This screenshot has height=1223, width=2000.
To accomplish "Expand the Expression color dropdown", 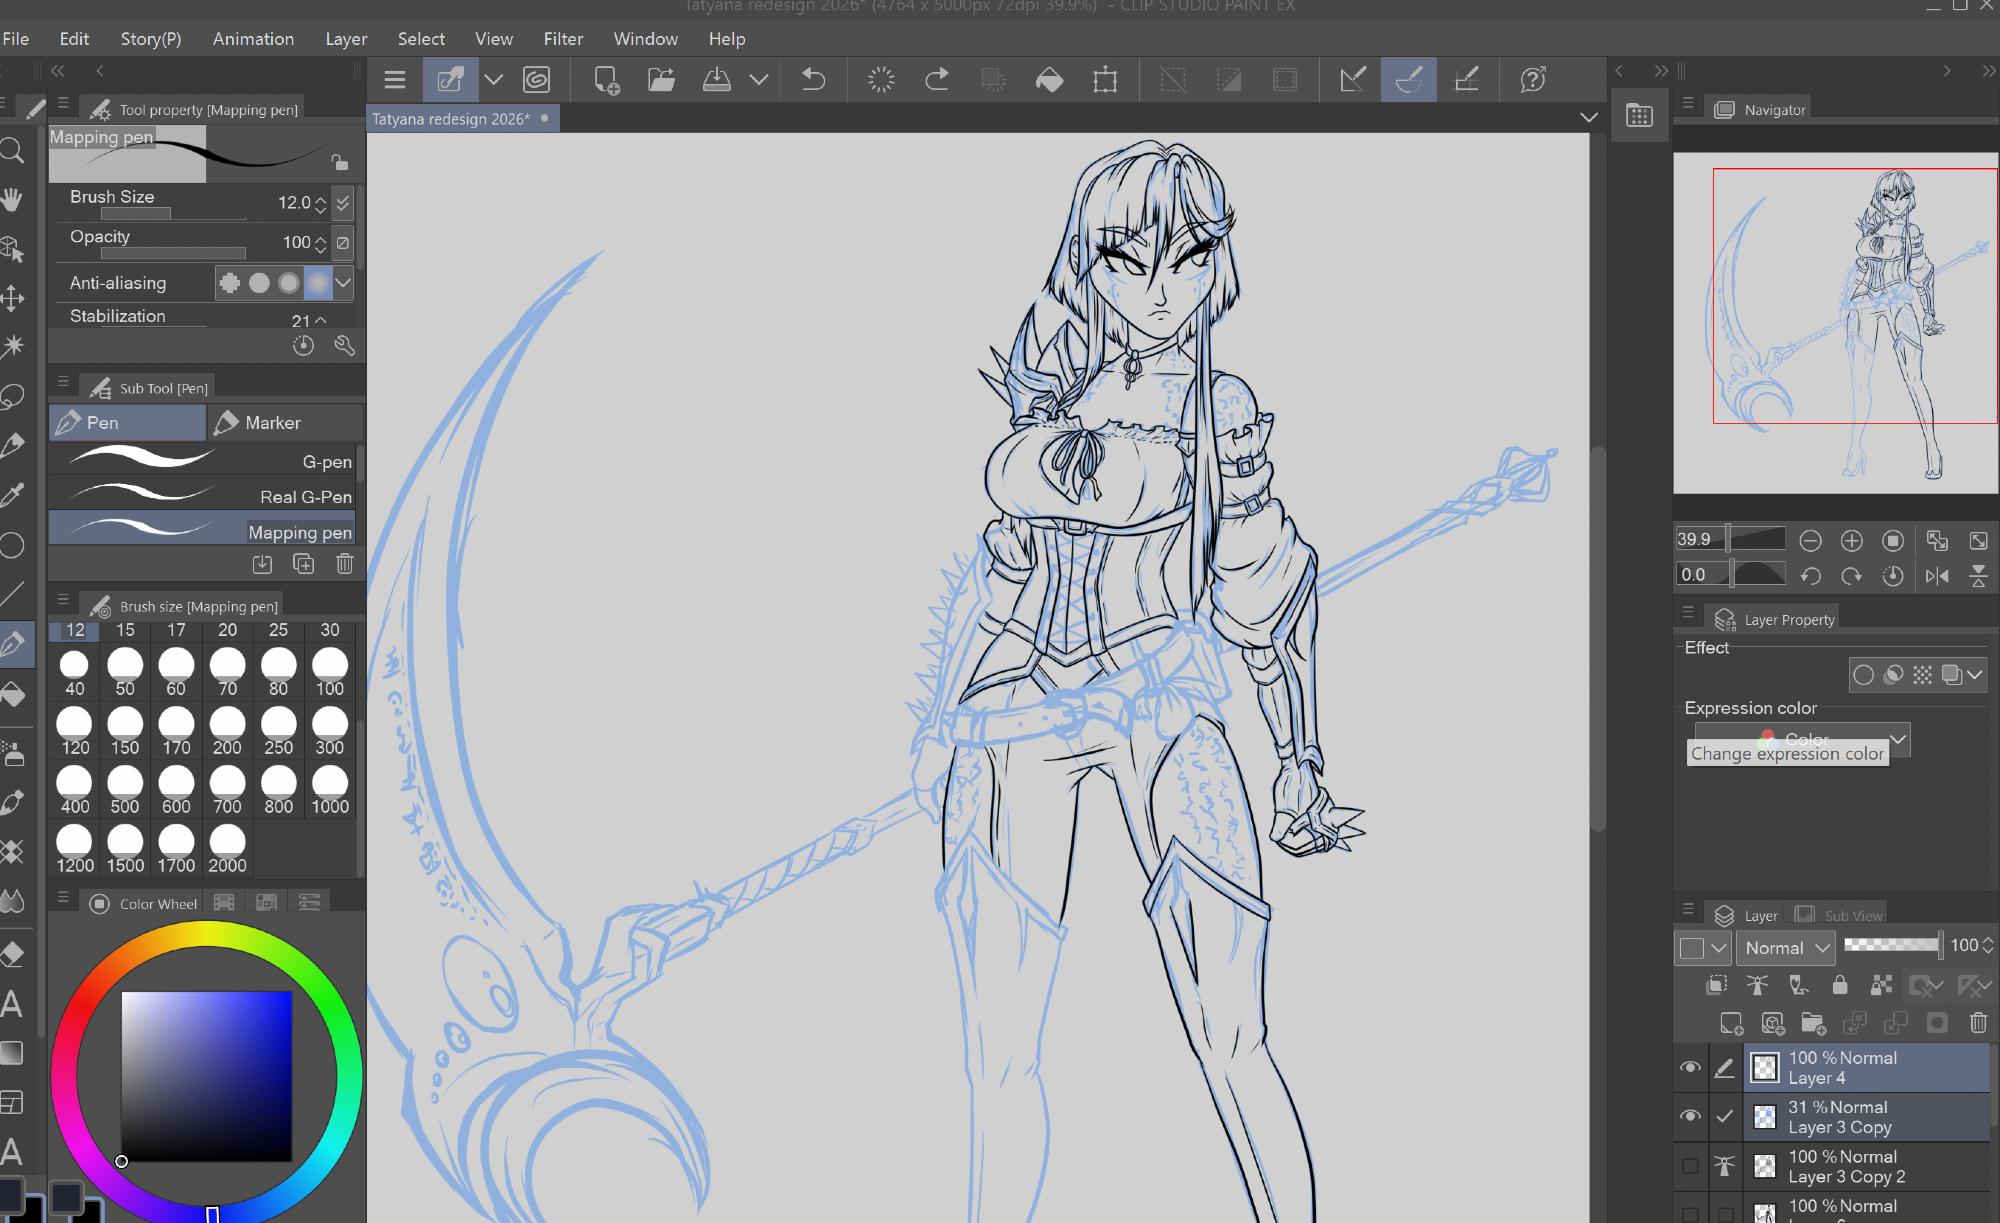I will [x=1897, y=738].
